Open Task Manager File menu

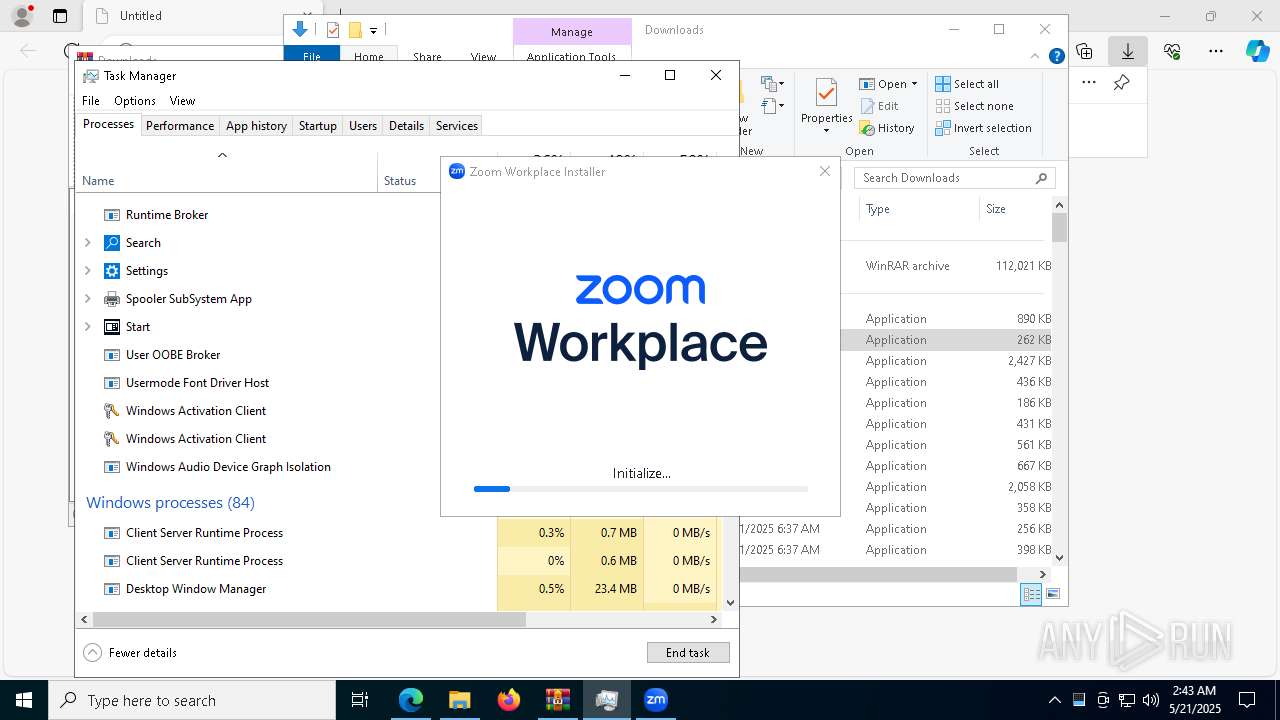click(91, 101)
